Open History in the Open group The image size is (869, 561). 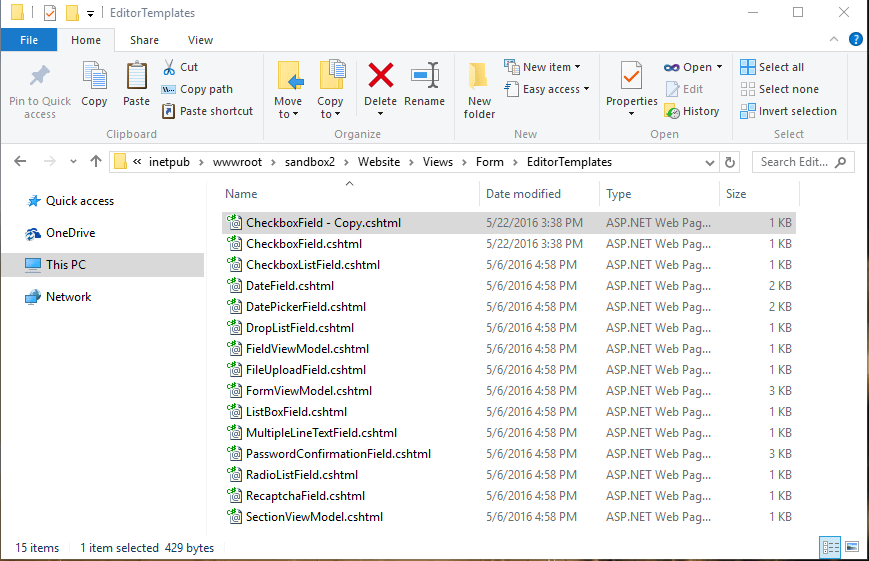point(692,111)
